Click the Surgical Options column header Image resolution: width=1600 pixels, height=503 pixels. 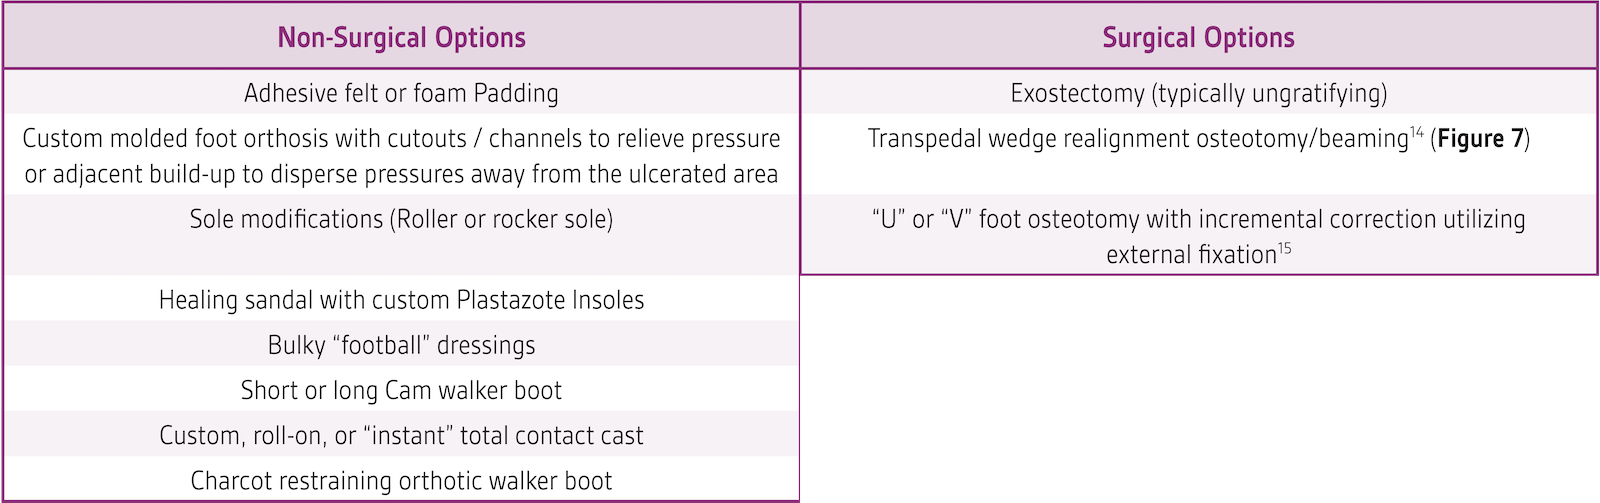pyautogui.click(x=1198, y=37)
